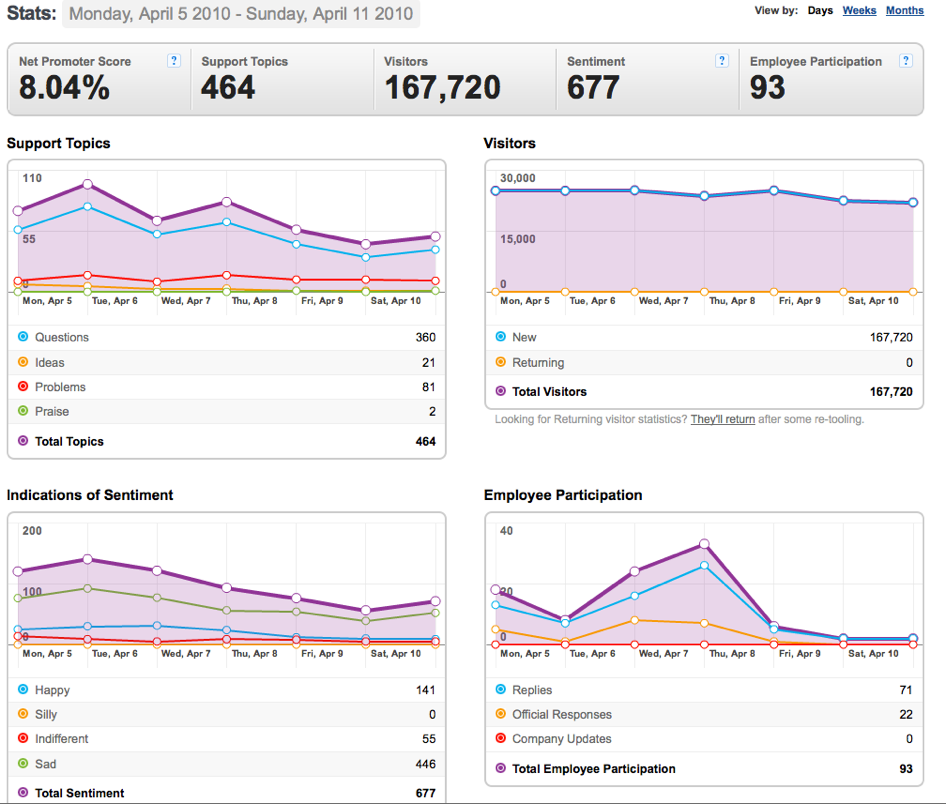Open the Employee Participation help icon
This screenshot has width=946, height=804.
coord(905,61)
